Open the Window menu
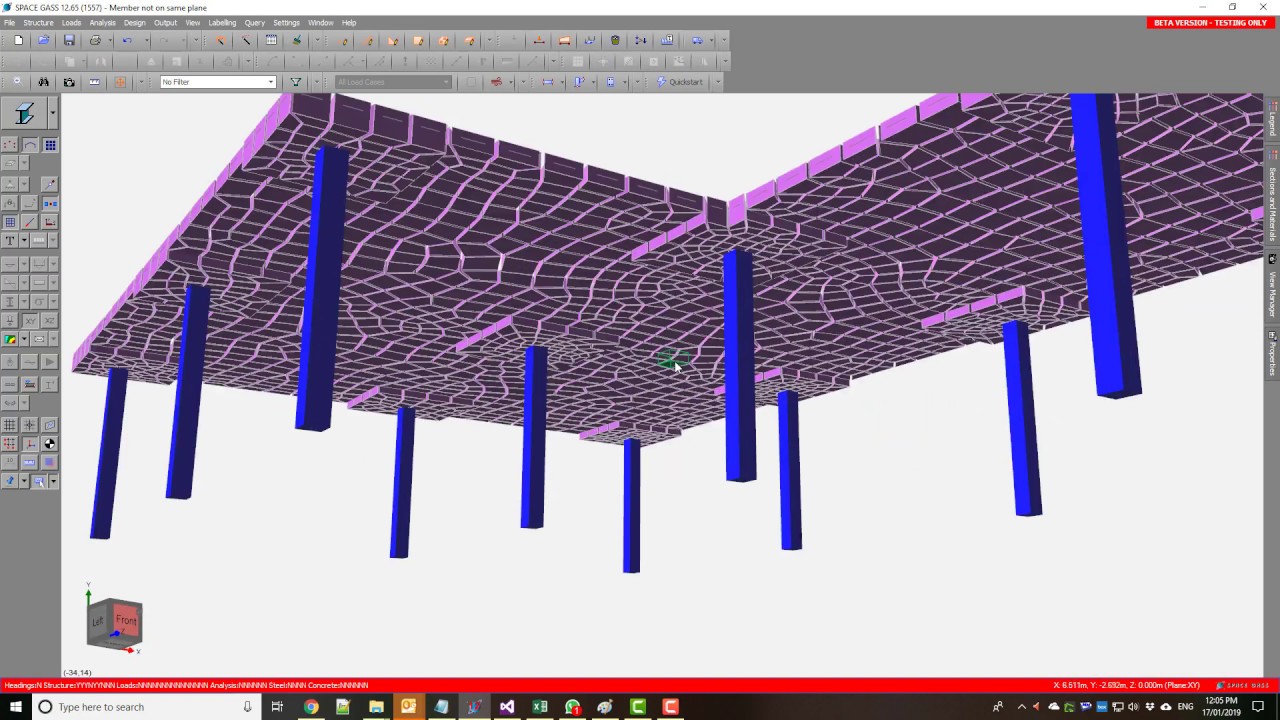Screen dimensions: 1280x720 point(320,22)
